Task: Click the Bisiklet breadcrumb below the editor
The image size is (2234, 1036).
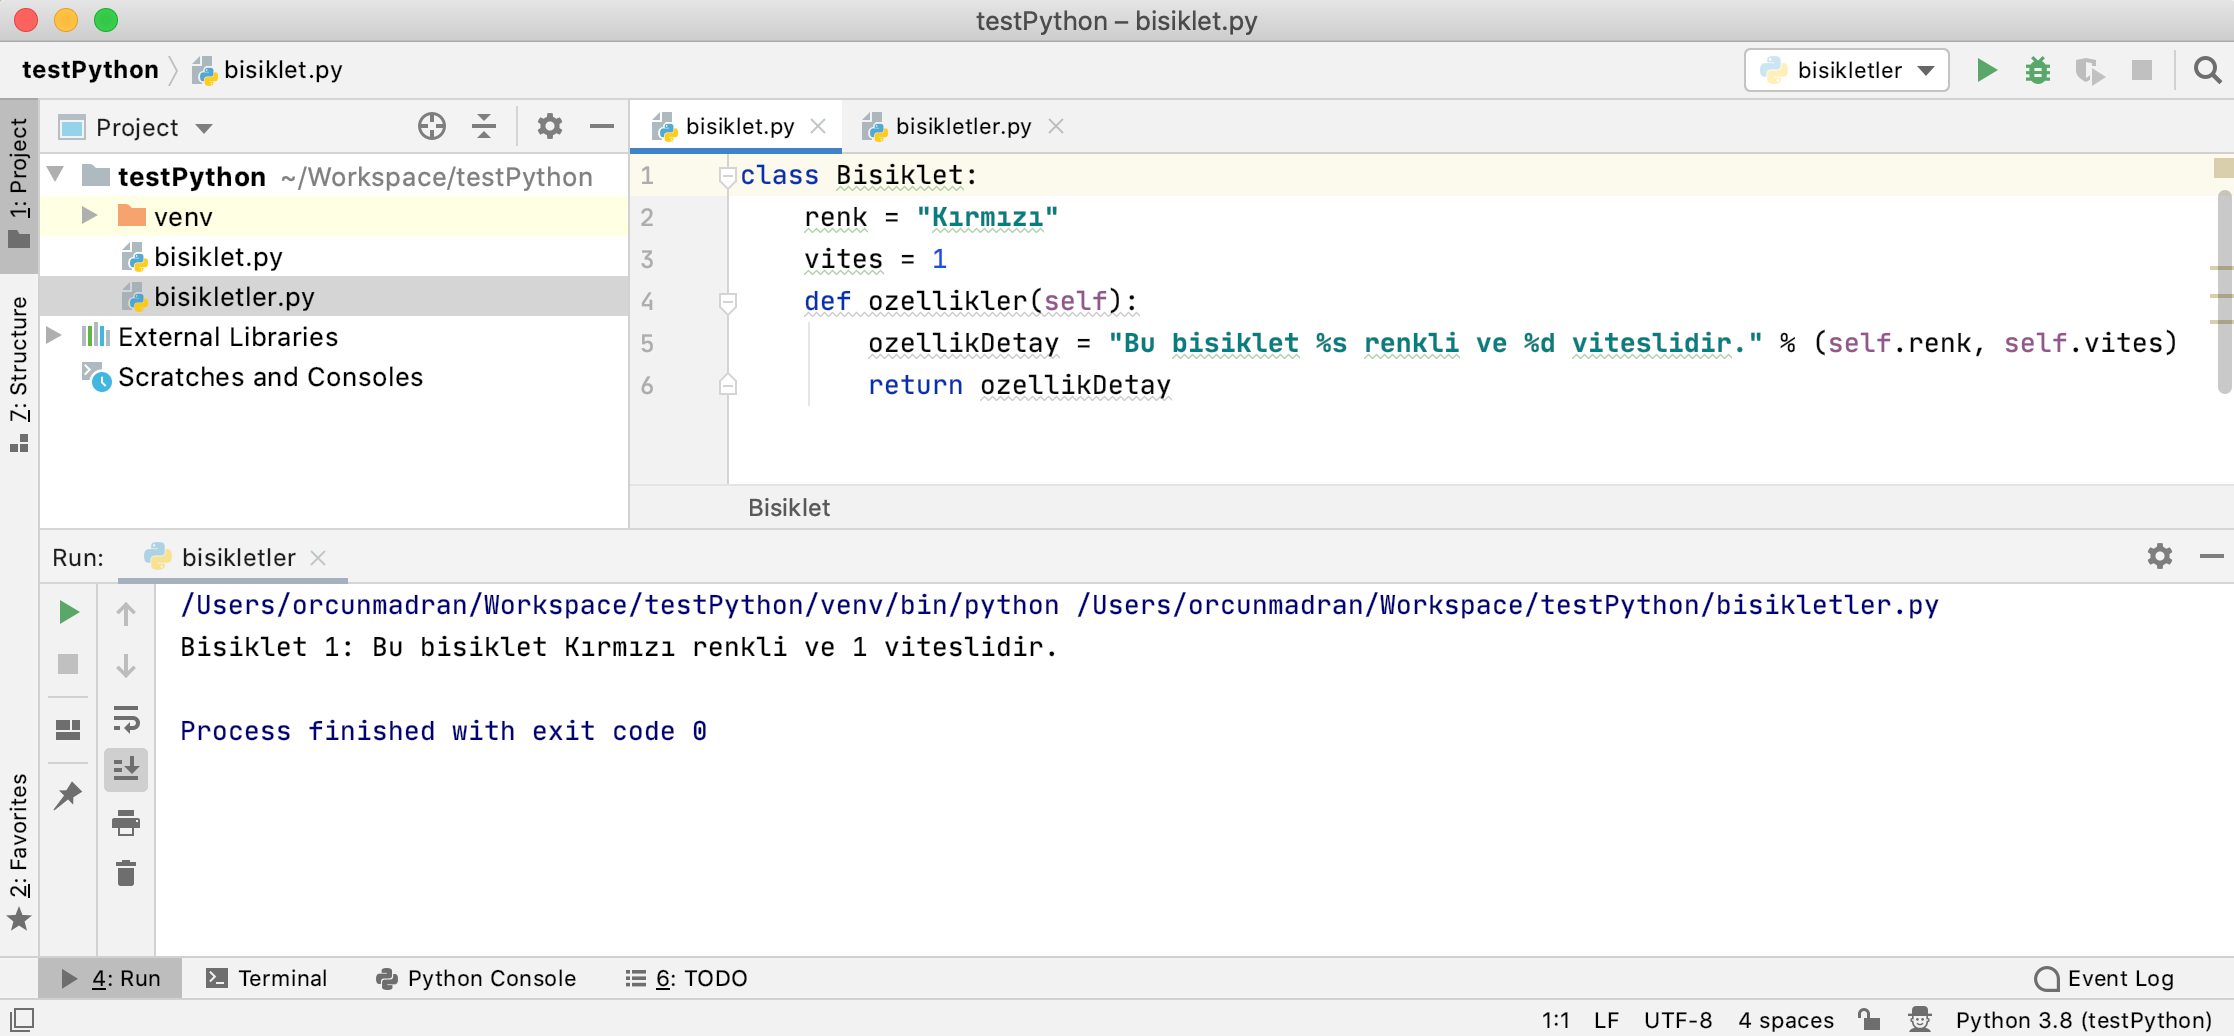Action: tap(789, 508)
